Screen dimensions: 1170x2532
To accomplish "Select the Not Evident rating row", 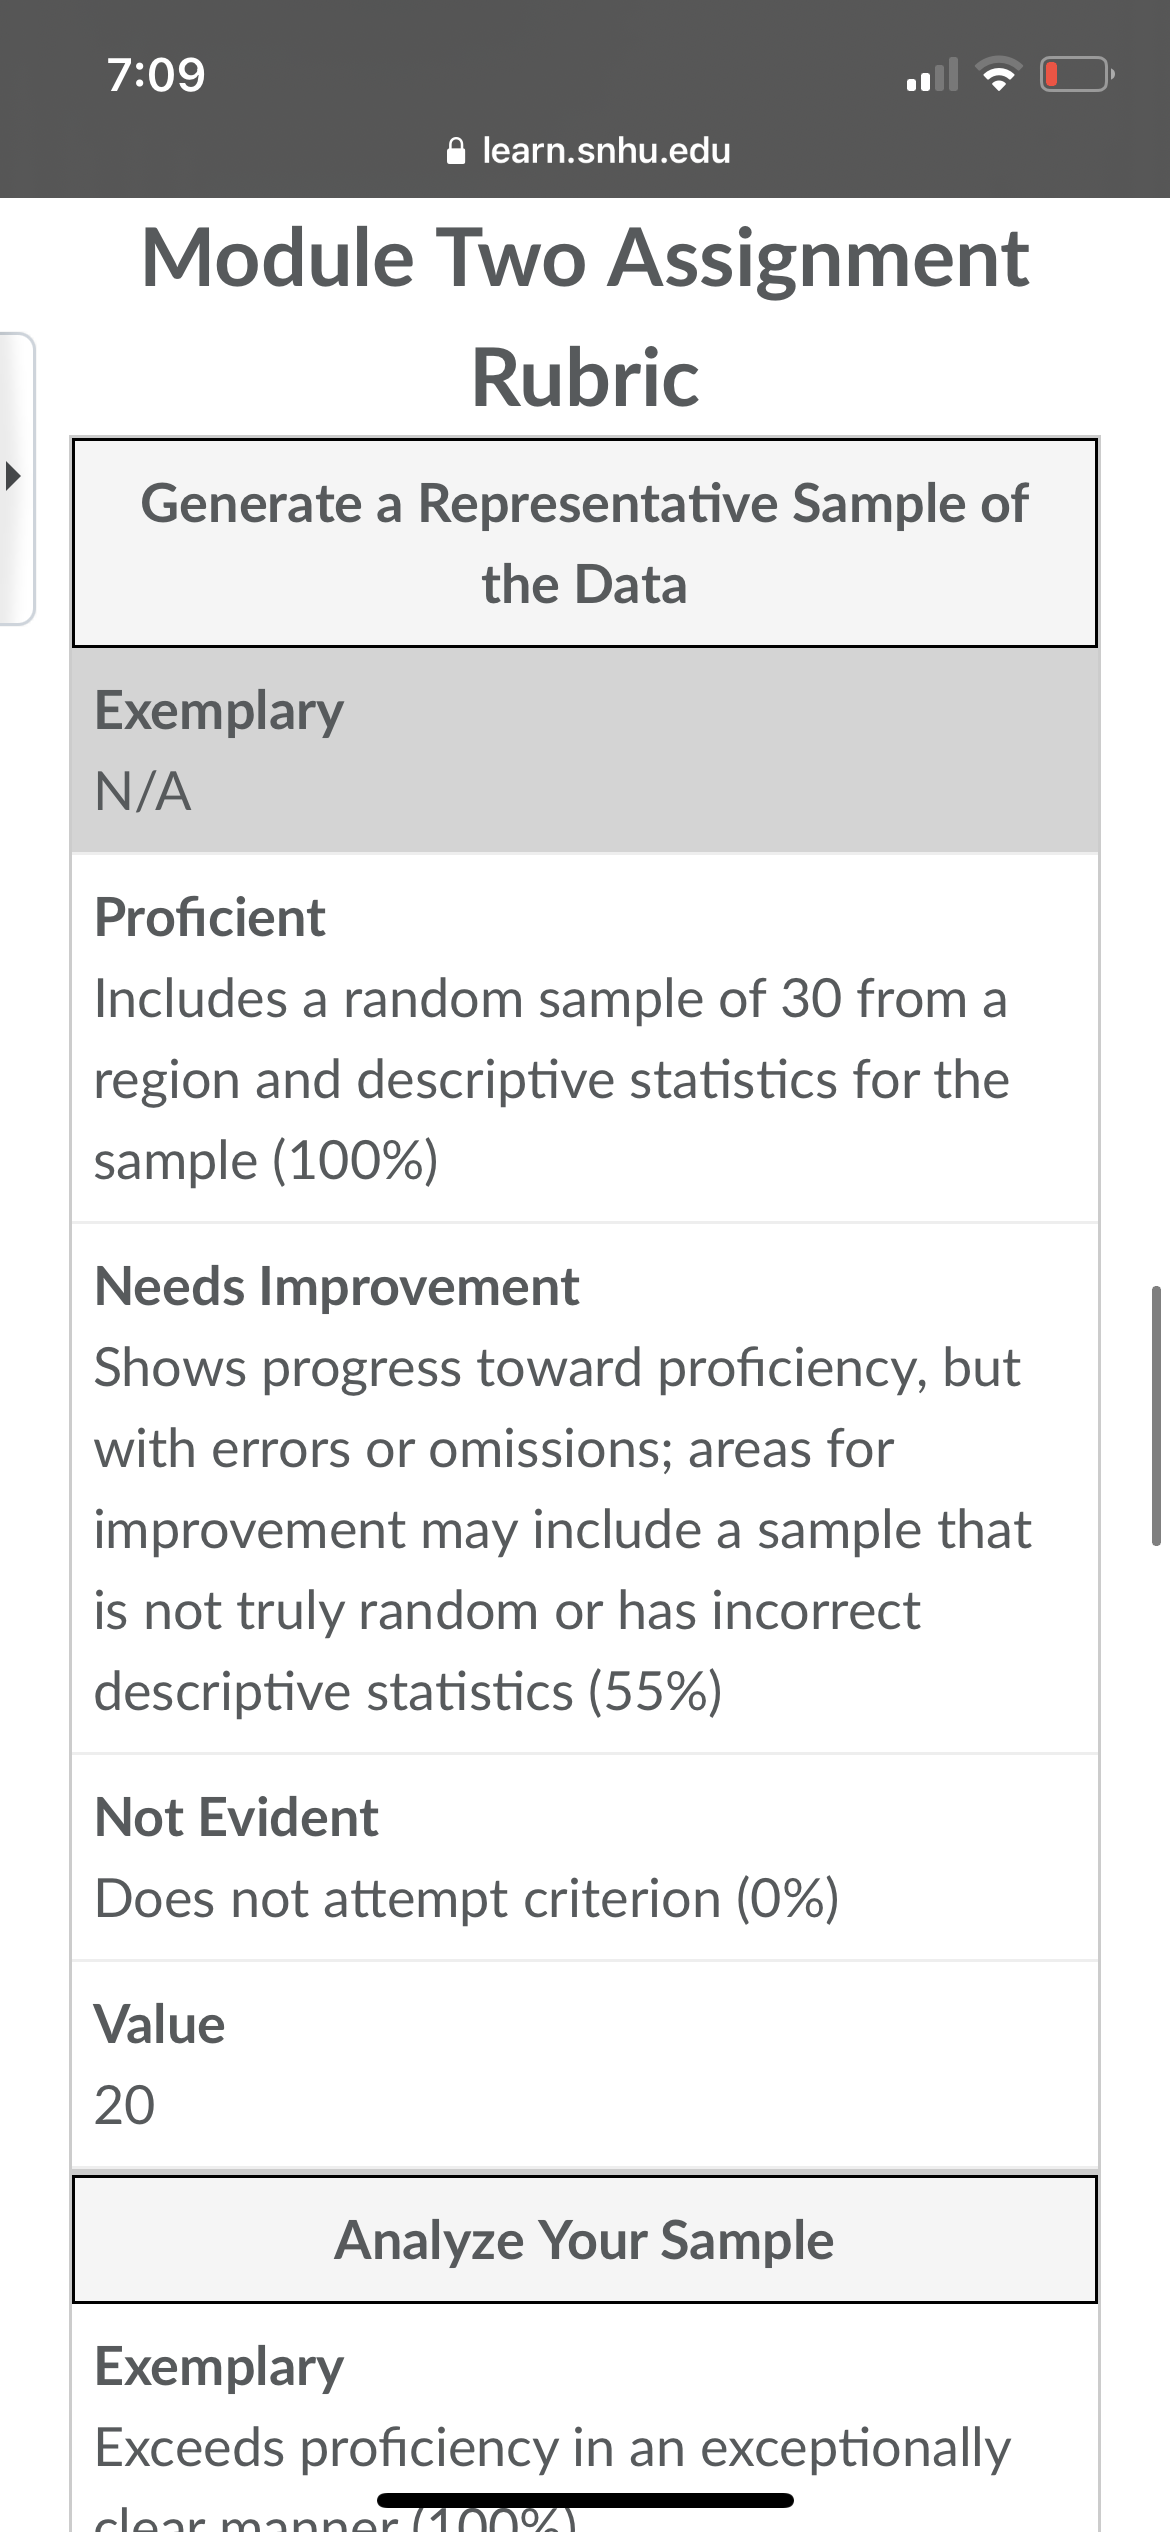I will point(585,1857).
